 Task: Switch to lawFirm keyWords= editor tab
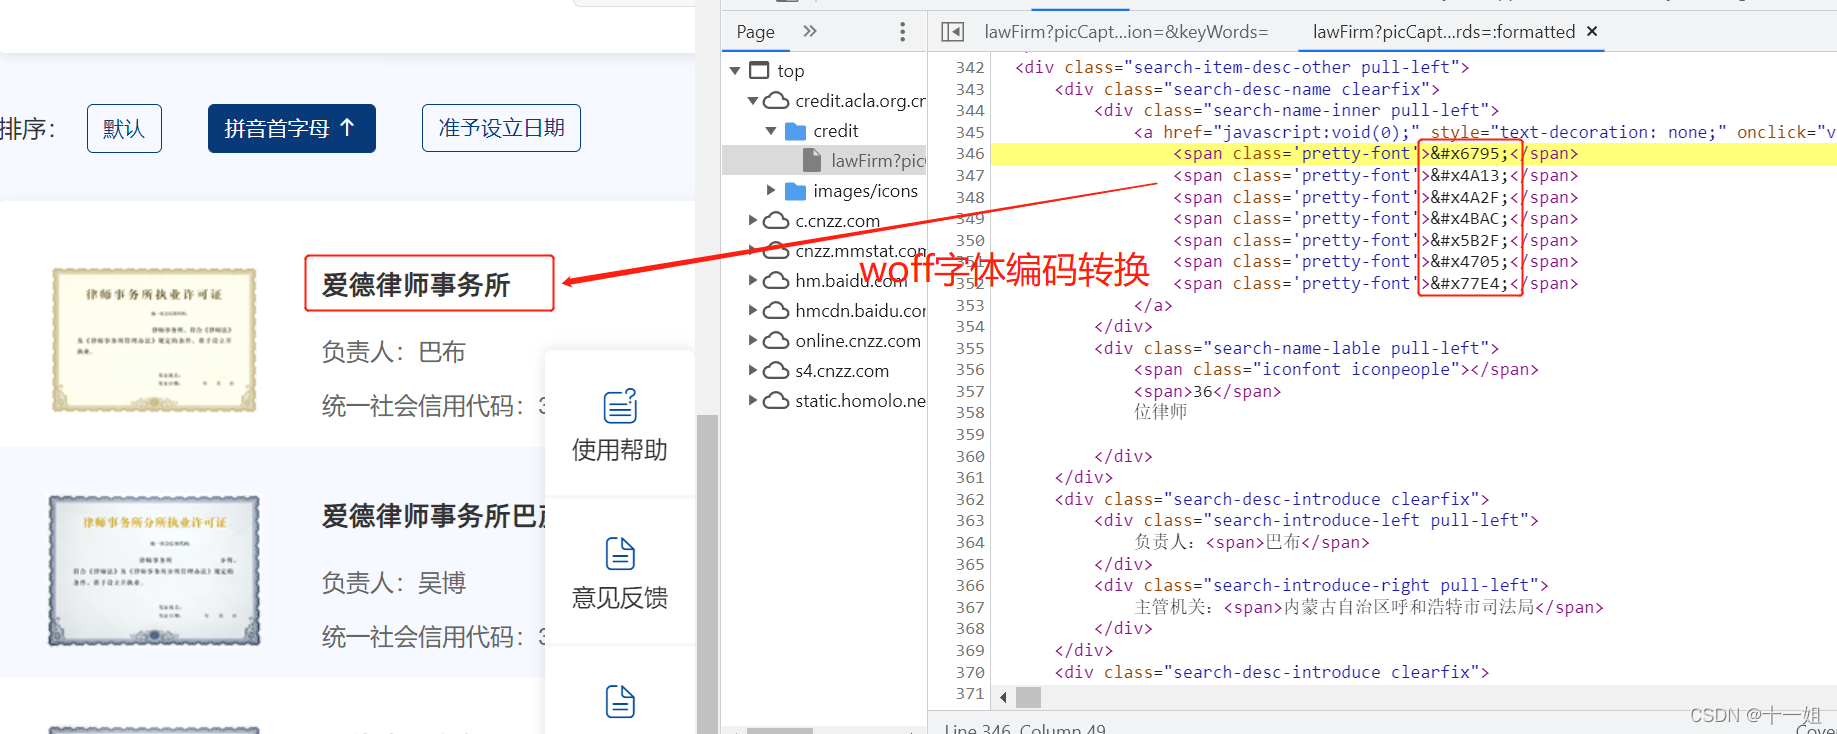tap(1126, 32)
